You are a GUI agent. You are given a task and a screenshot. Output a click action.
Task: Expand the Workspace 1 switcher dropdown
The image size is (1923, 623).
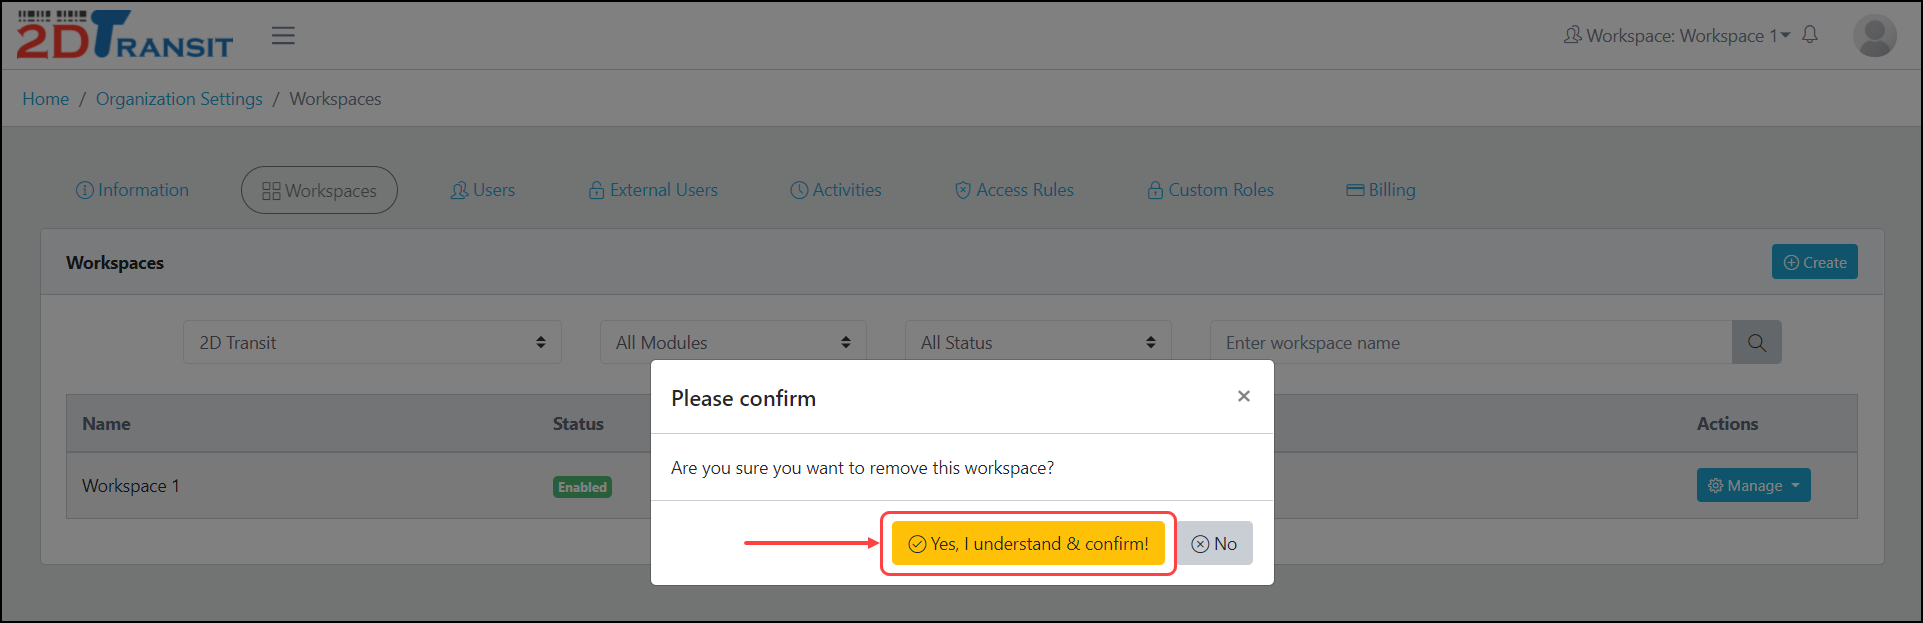tap(1677, 36)
